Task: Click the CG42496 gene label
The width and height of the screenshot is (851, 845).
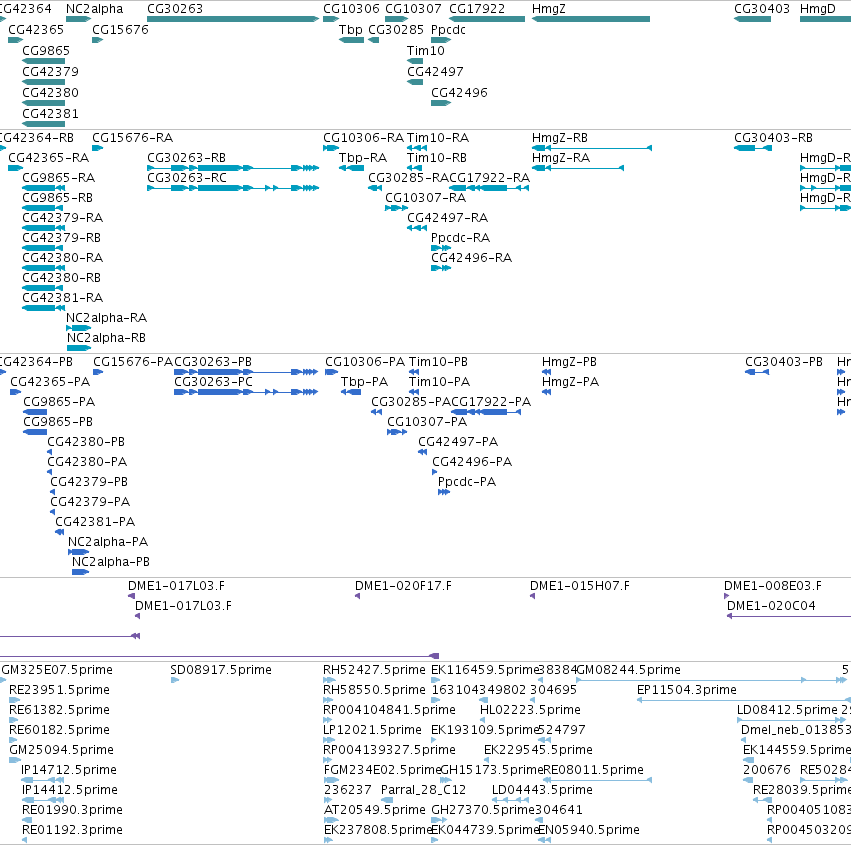Action: (x=459, y=92)
